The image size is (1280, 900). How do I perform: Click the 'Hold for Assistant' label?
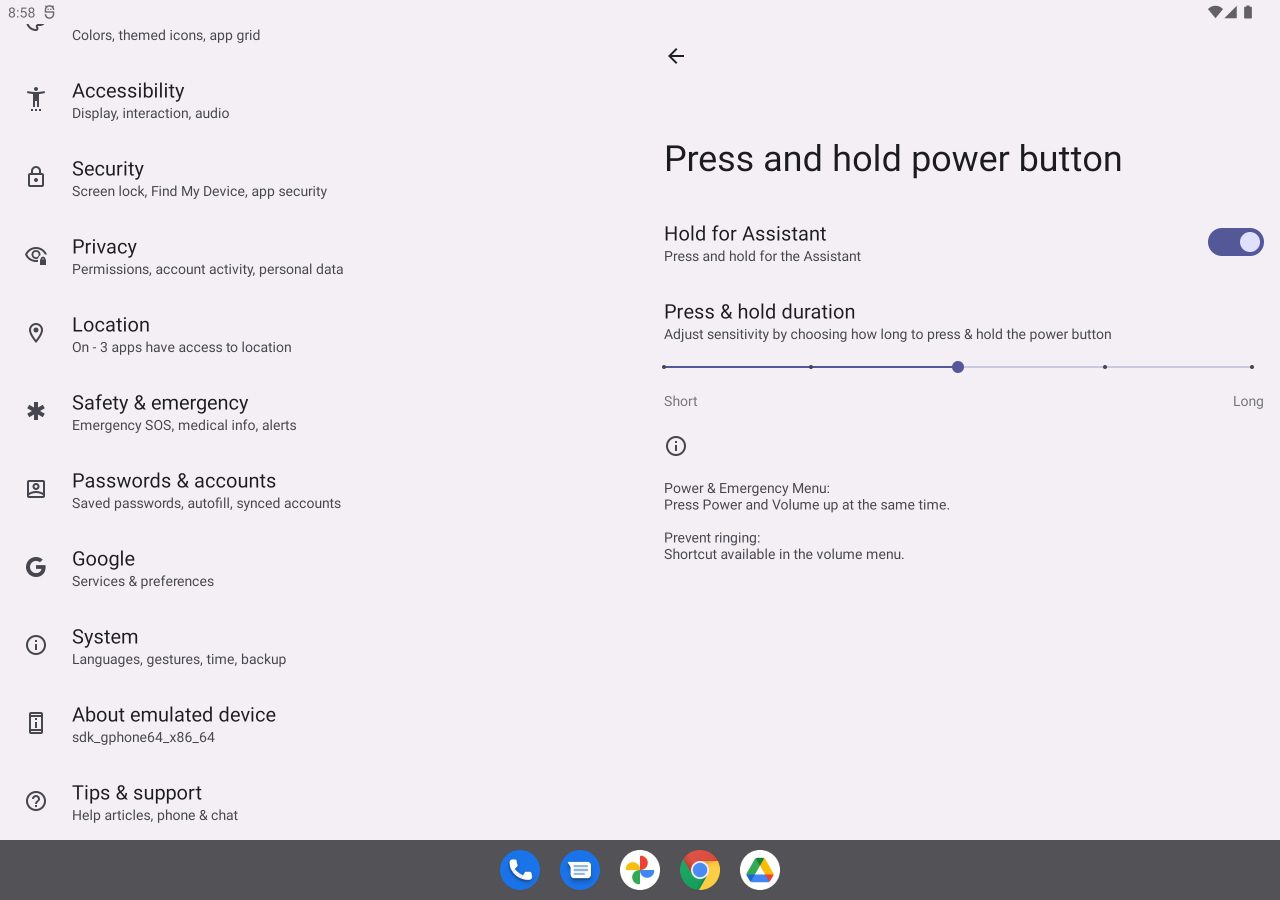pos(745,233)
